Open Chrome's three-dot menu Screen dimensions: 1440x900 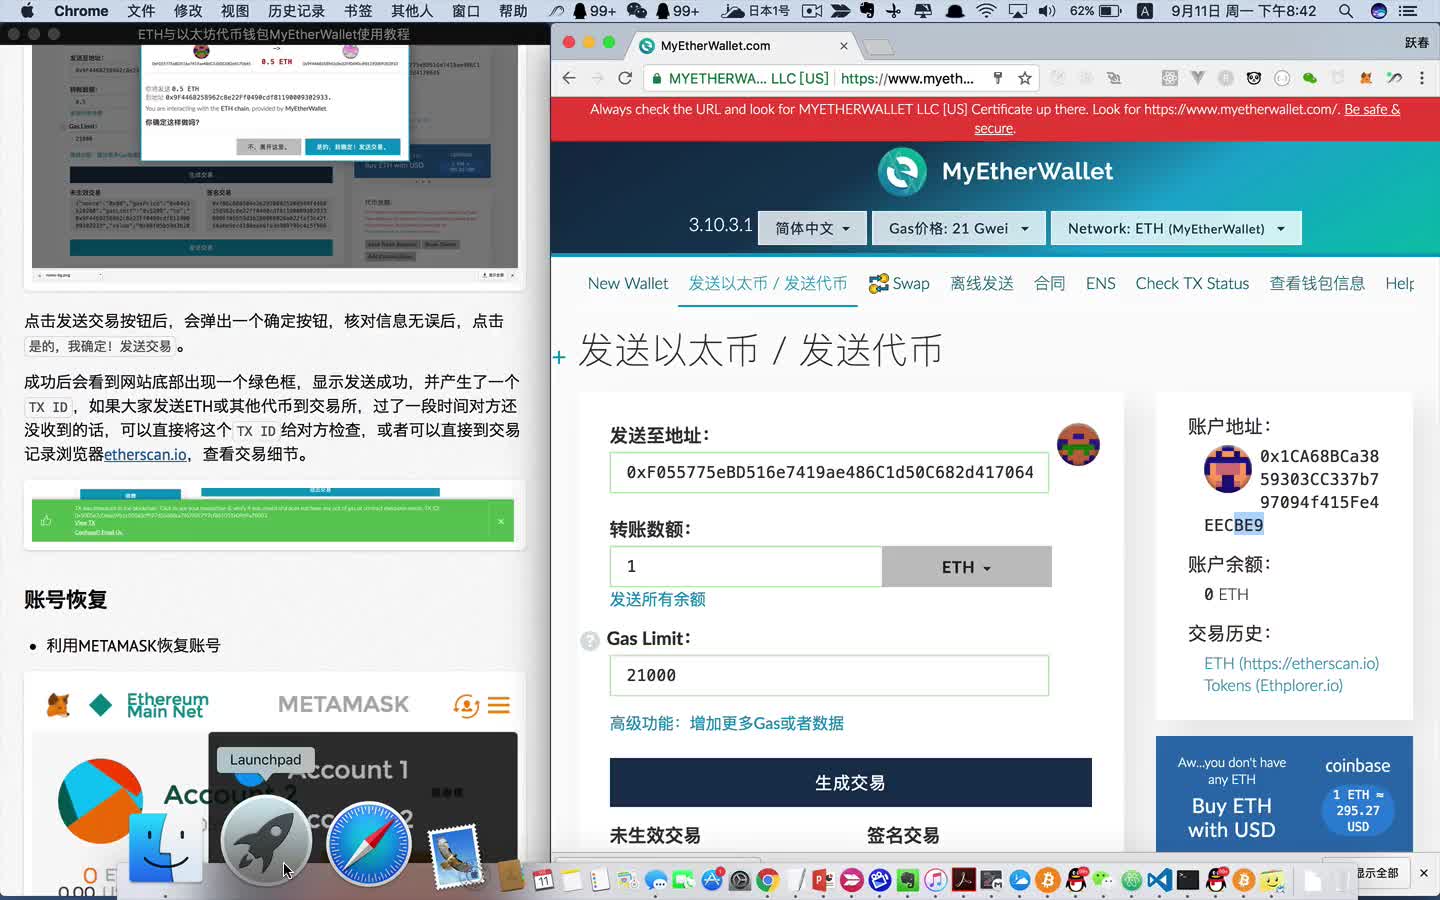(x=1421, y=78)
